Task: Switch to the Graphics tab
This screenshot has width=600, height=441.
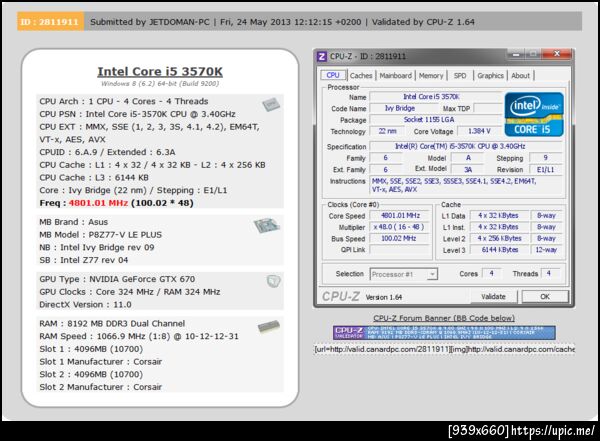Action: pyautogui.click(x=490, y=76)
